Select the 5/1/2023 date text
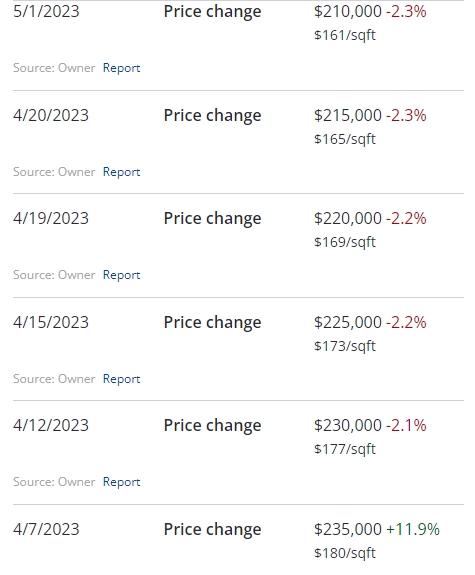Image resolution: width=475 pixels, height=575 pixels. click(46, 11)
